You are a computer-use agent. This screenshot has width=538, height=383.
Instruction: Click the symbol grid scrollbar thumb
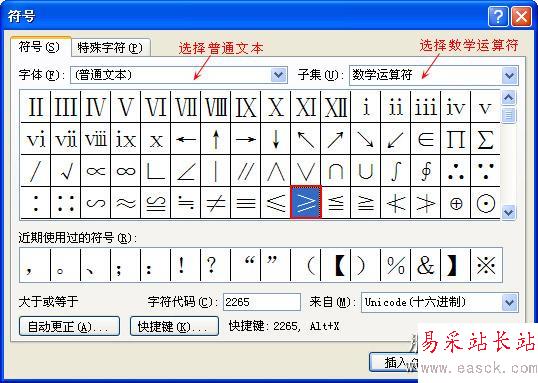pos(508,115)
